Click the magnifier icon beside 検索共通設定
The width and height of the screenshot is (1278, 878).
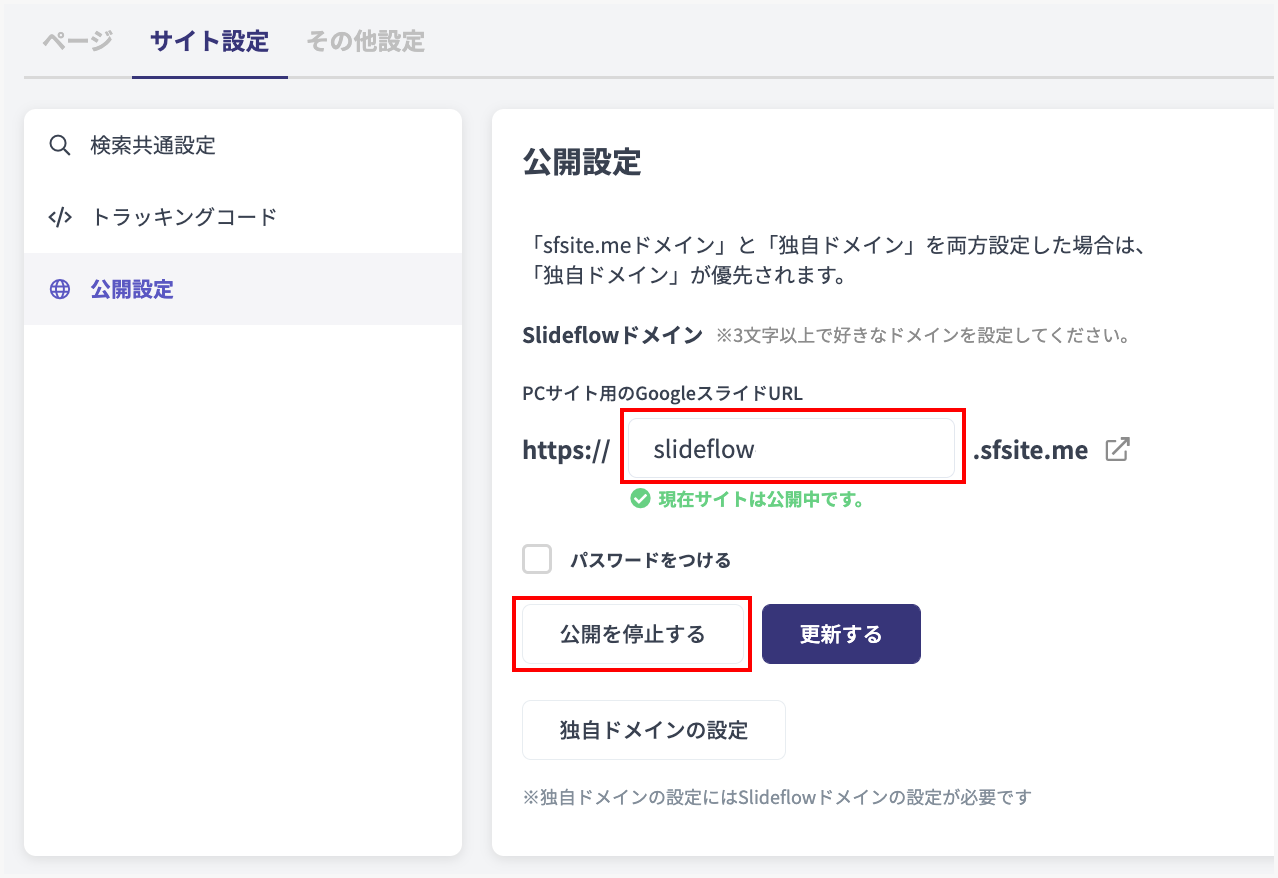click(60, 146)
